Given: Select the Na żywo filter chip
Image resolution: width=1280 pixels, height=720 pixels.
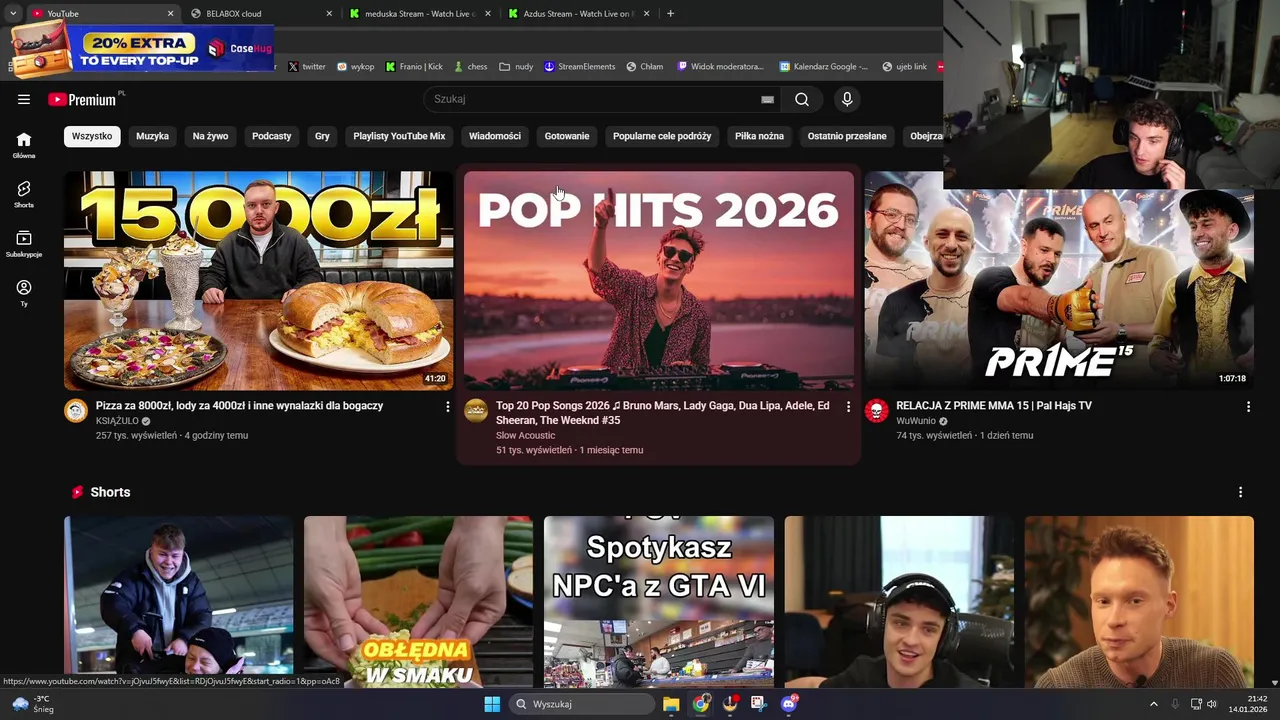Looking at the screenshot, I should pyautogui.click(x=210, y=136).
